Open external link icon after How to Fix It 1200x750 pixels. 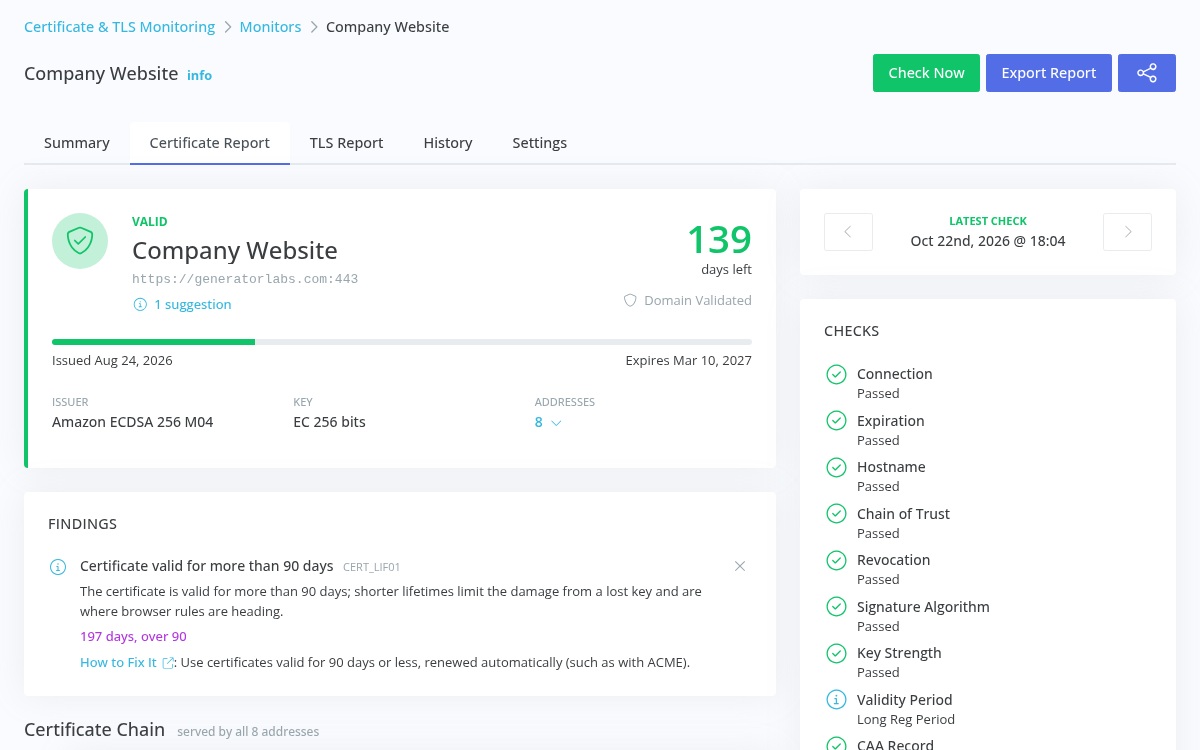point(168,662)
